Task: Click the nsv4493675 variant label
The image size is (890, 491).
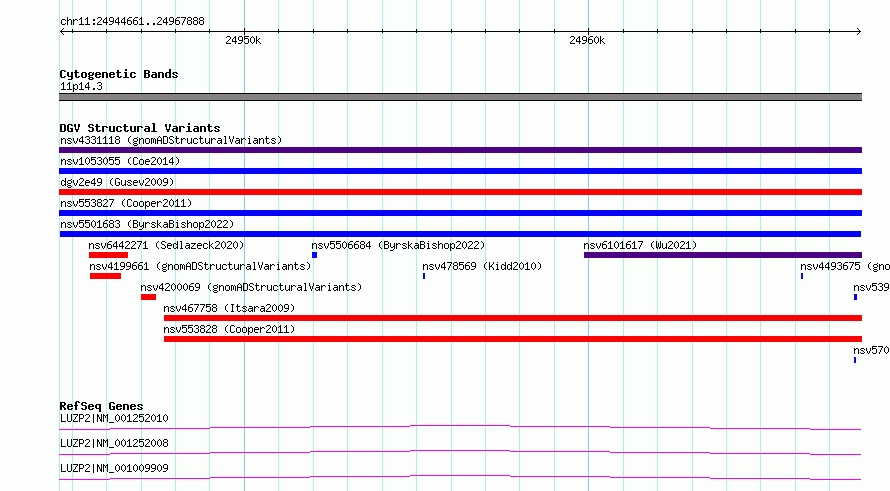Action: click(845, 266)
